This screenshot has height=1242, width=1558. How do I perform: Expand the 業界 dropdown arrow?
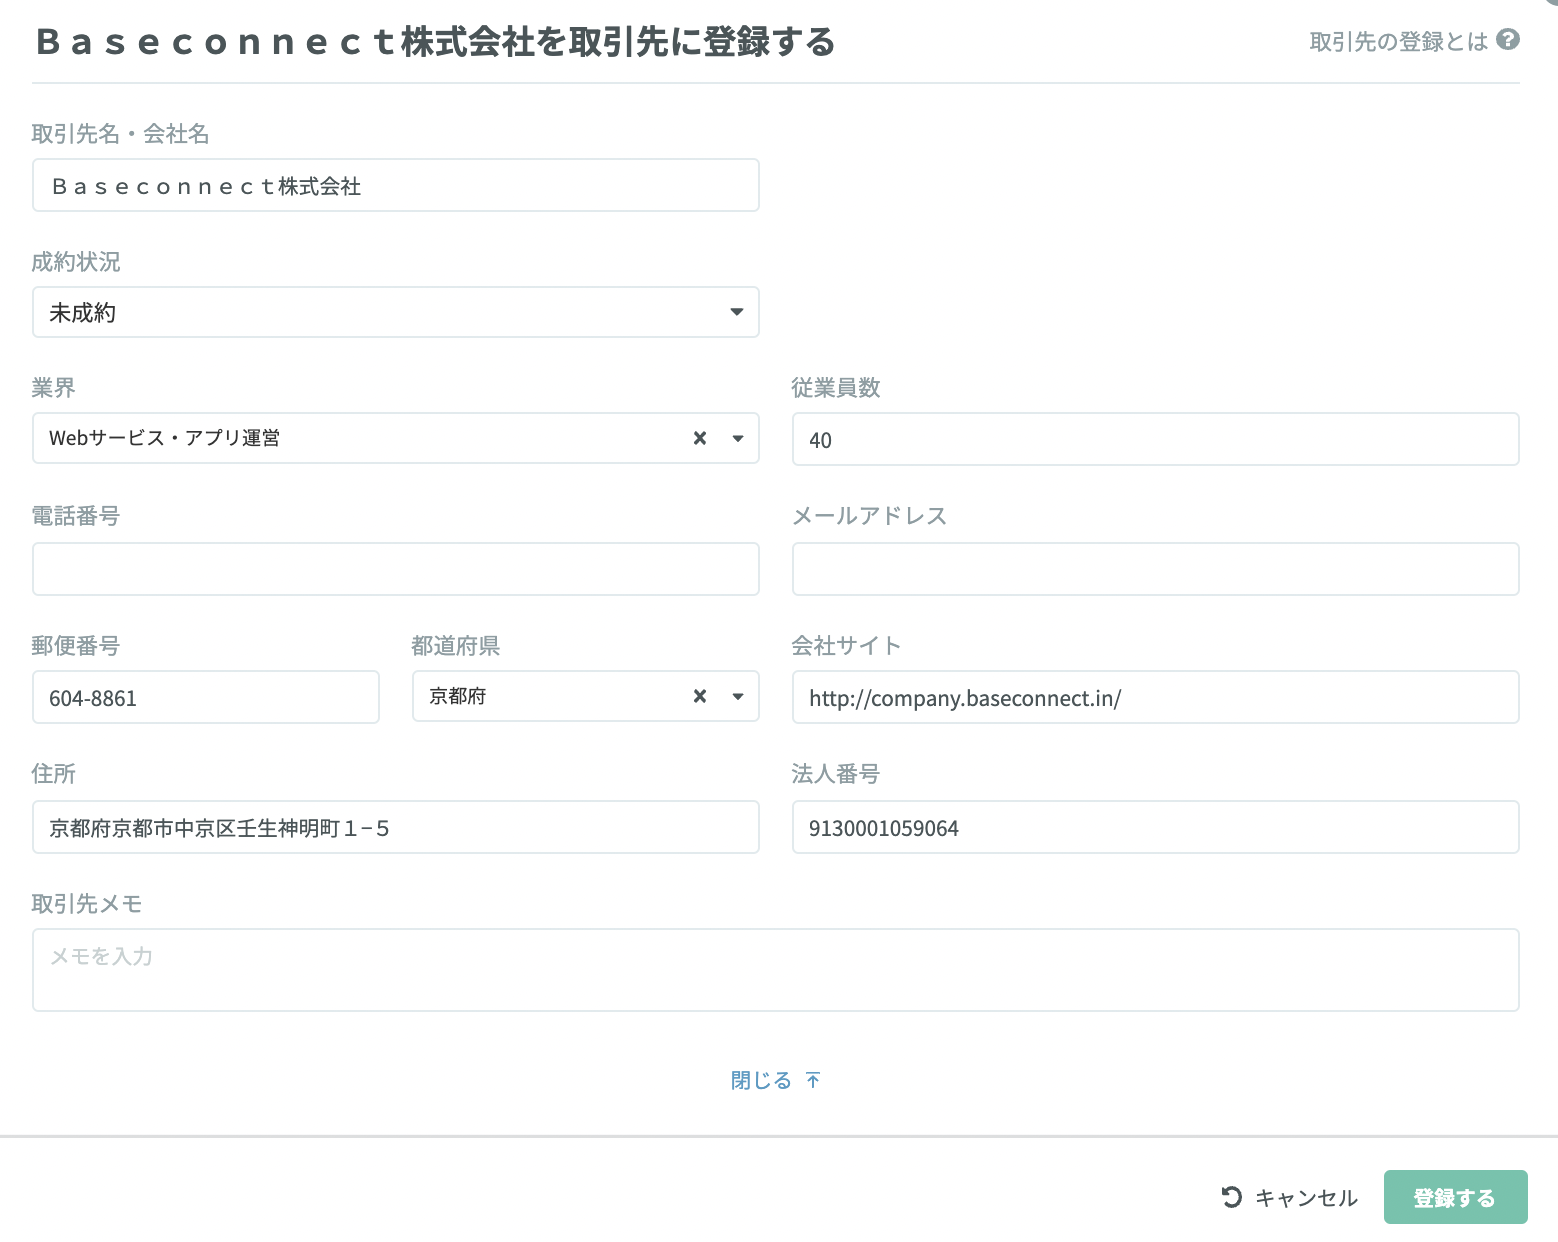tap(738, 438)
